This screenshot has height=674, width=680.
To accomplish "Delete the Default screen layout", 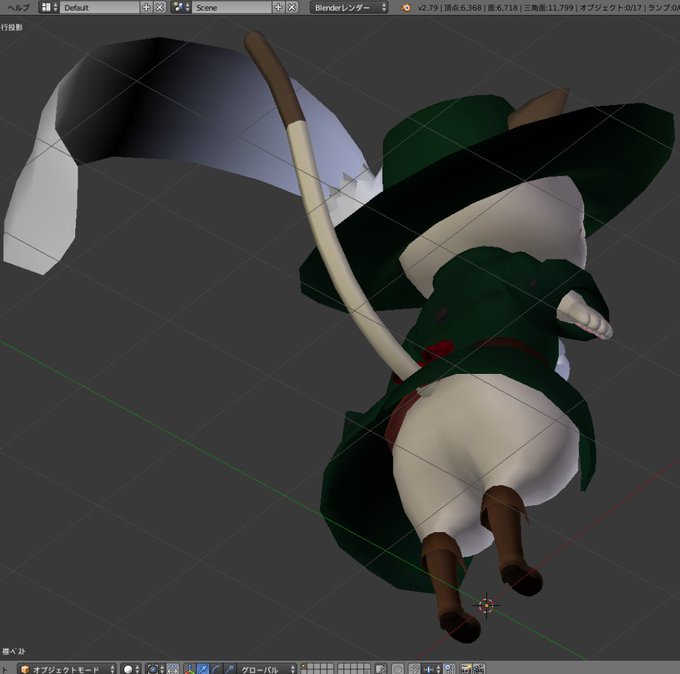I will click(160, 7).
